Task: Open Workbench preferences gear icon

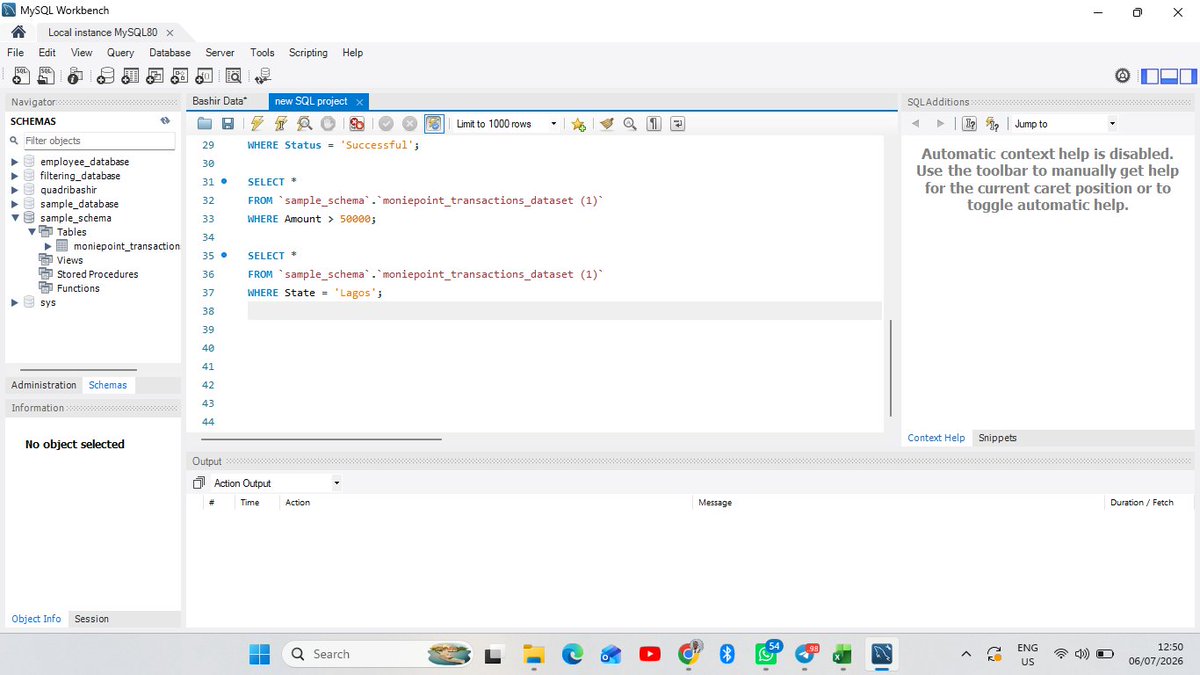Action: coord(1123,76)
